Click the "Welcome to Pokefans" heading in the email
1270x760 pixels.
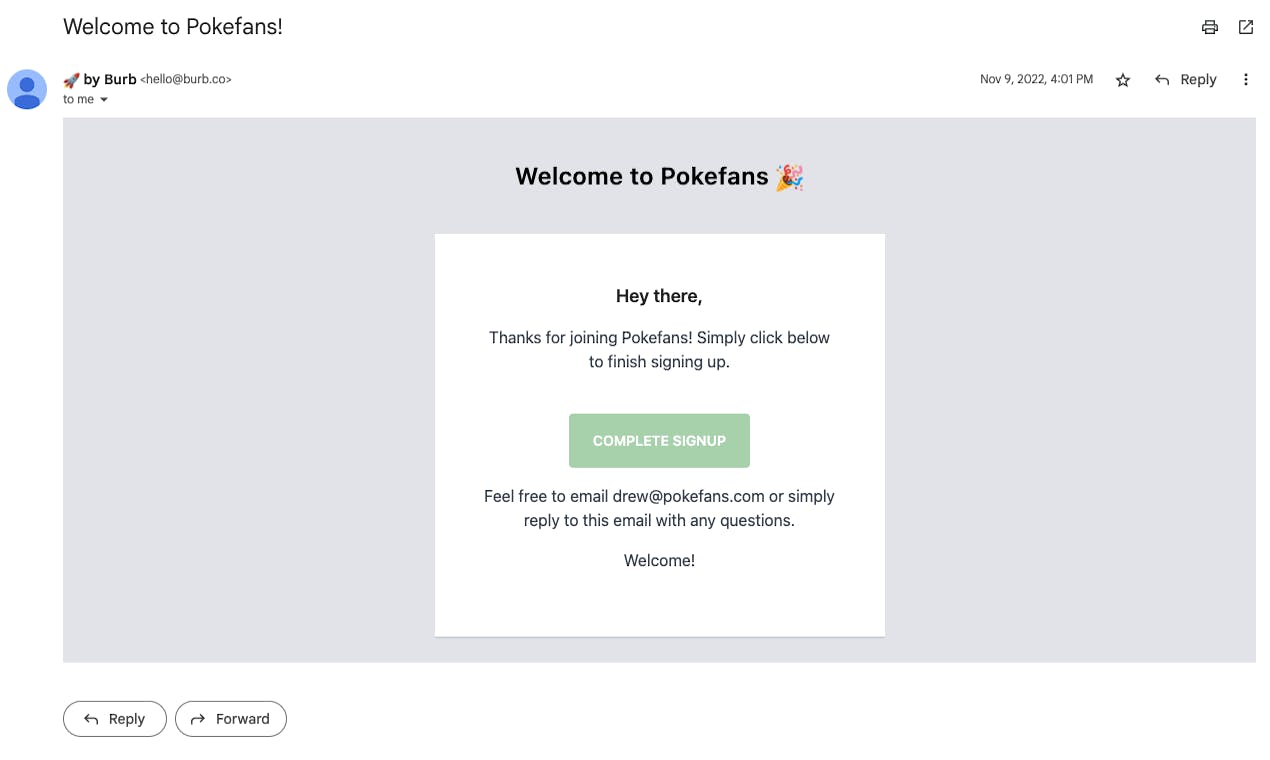click(642, 177)
